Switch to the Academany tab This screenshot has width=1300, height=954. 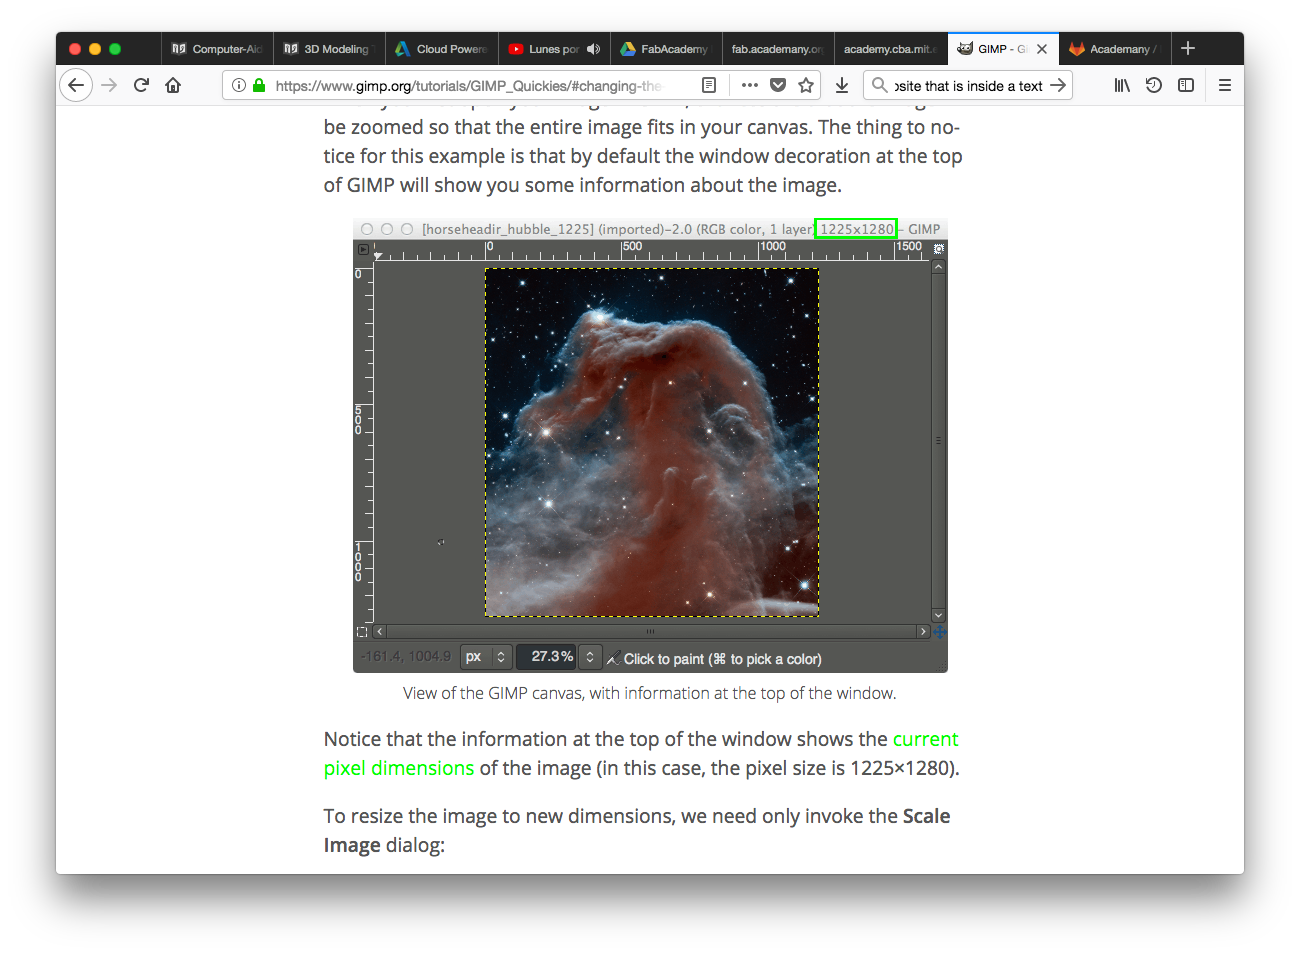click(x=1113, y=48)
